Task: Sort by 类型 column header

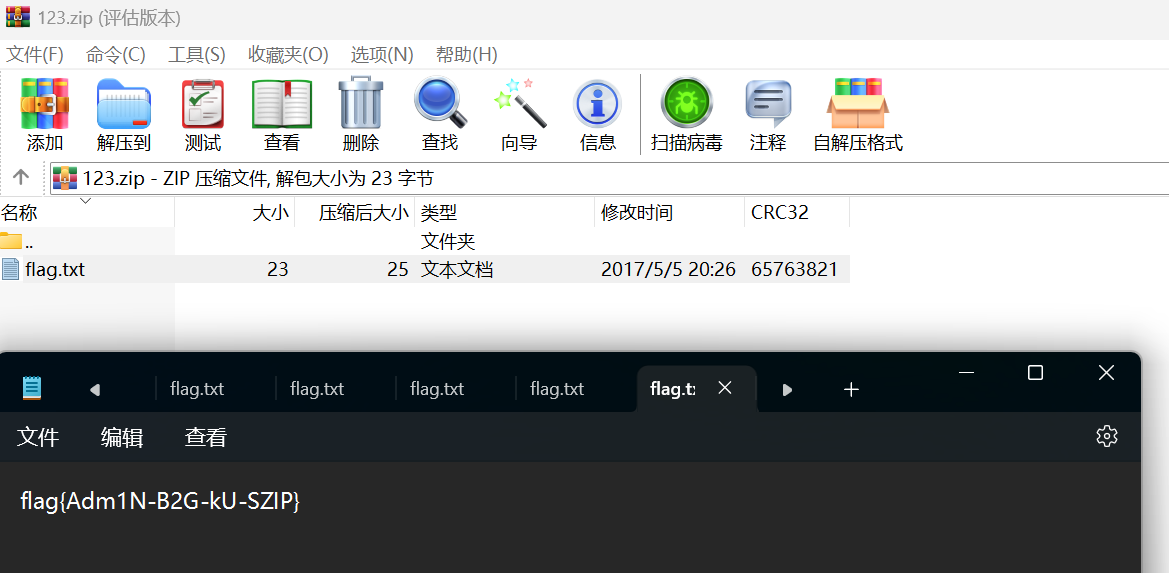Action: click(x=505, y=212)
